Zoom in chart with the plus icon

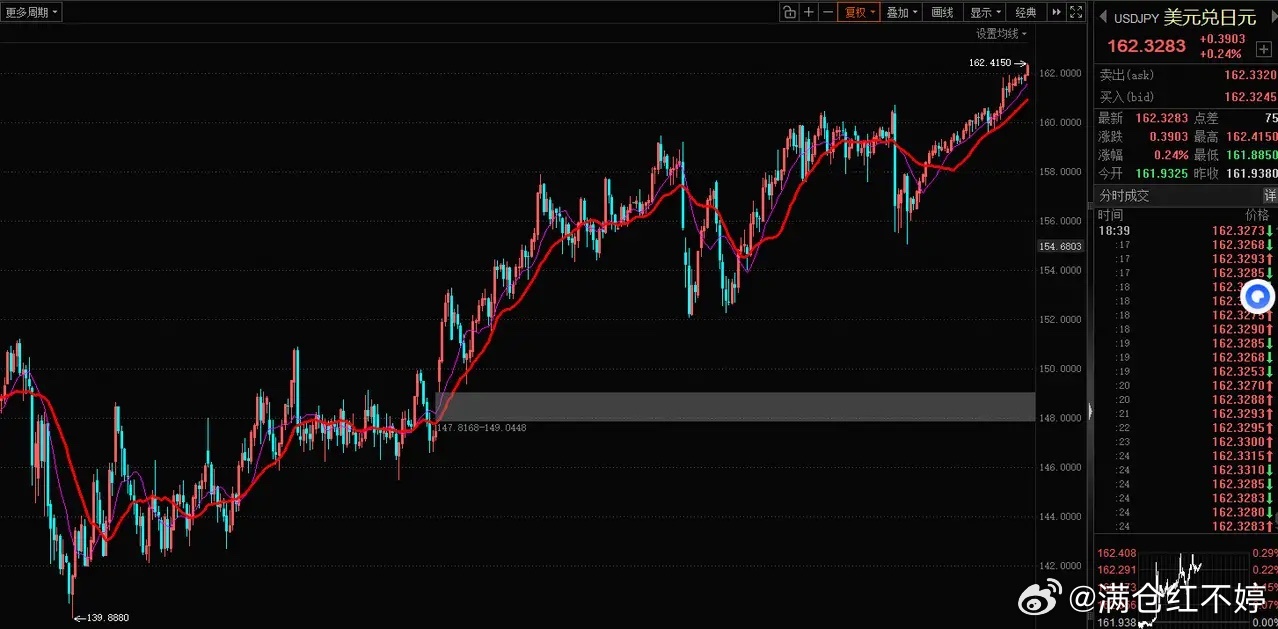pyautogui.click(x=808, y=12)
